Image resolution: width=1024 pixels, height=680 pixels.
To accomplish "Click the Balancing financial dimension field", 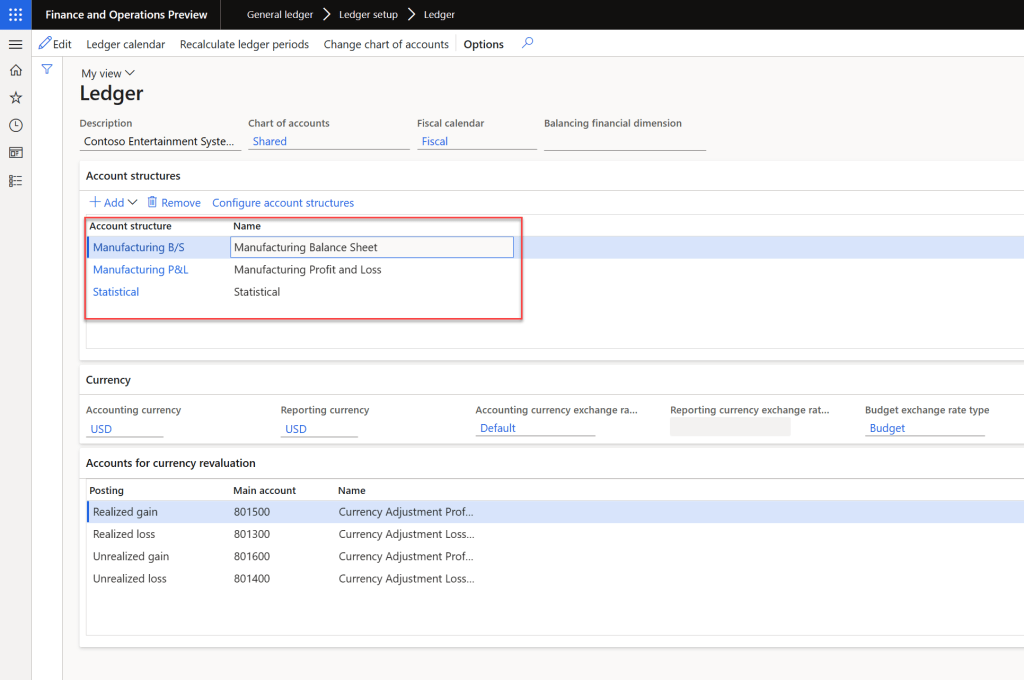I will (x=624, y=142).
